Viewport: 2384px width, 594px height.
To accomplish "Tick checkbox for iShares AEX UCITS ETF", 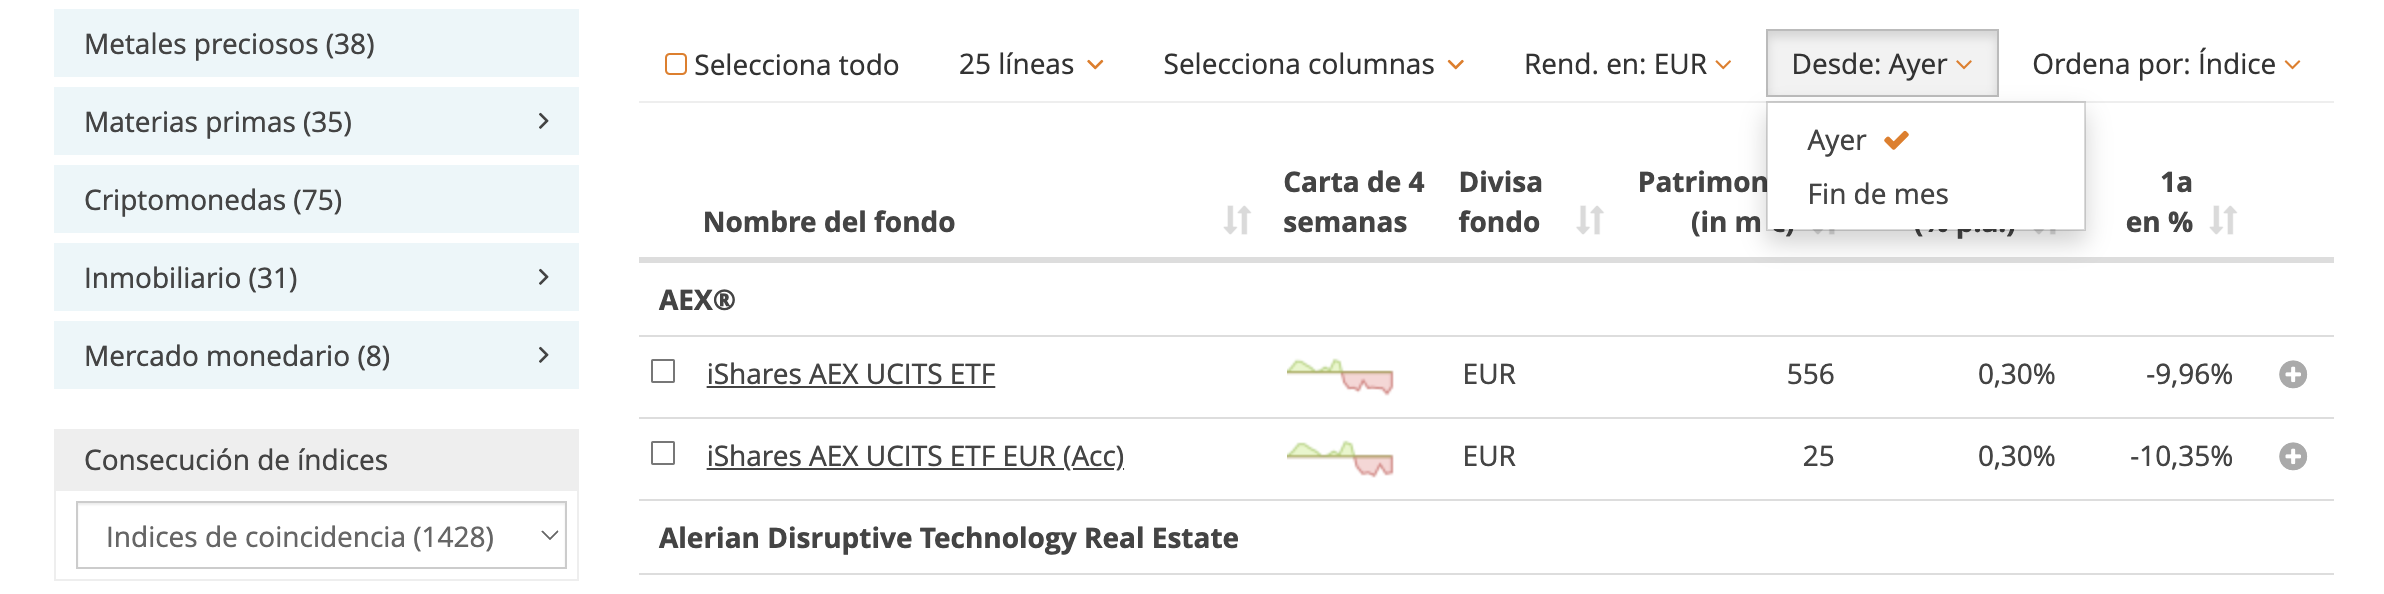I will [x=663, y=372].
